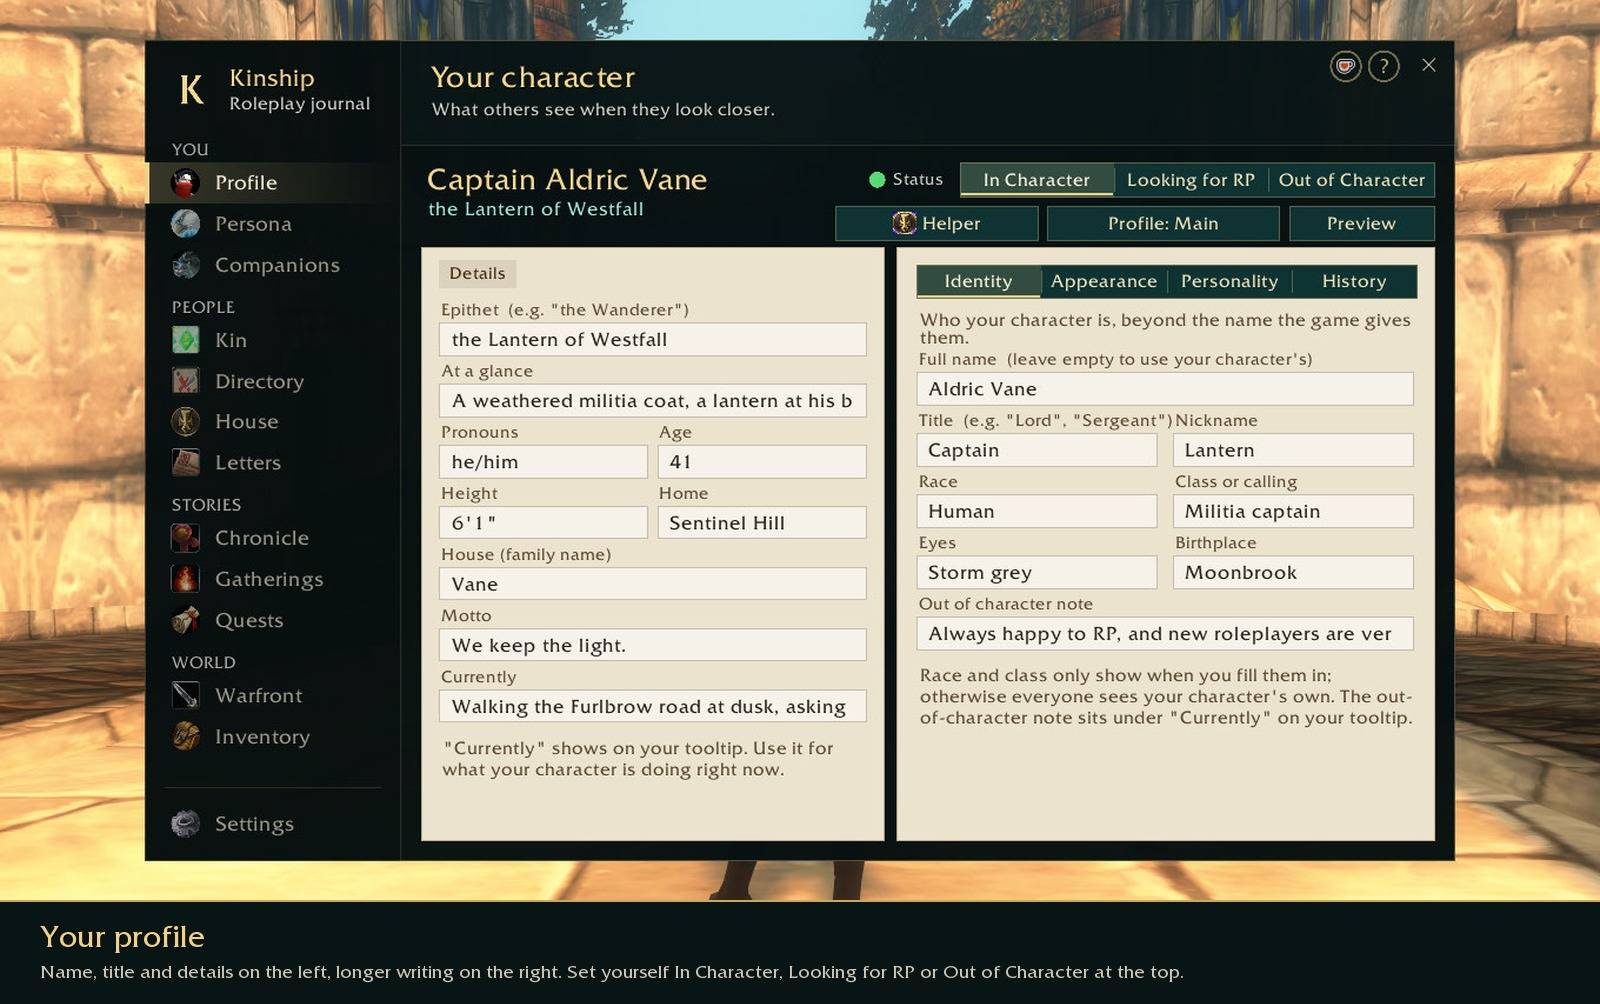Edit the Full name field Aldric Vane
The image size is (1600, 1004).
[1165, 389]
